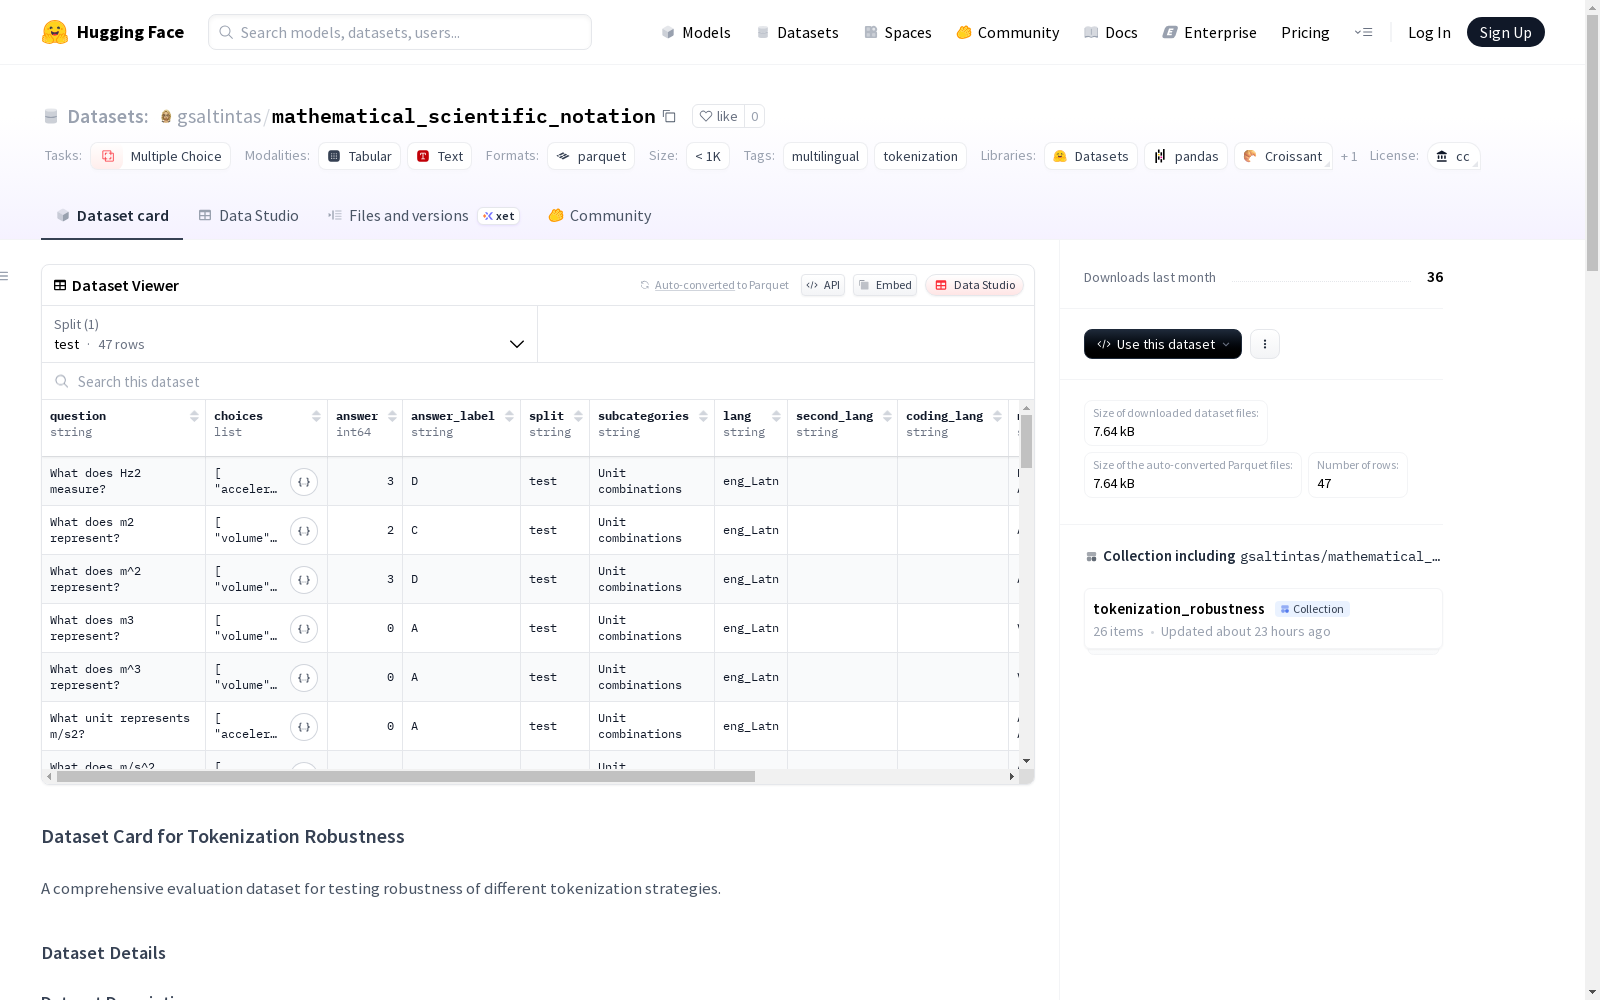This screenshot has width=1600, height=1000.
Task: Expand choices JSON in the Hz2 row
Action: click(304, 482)
